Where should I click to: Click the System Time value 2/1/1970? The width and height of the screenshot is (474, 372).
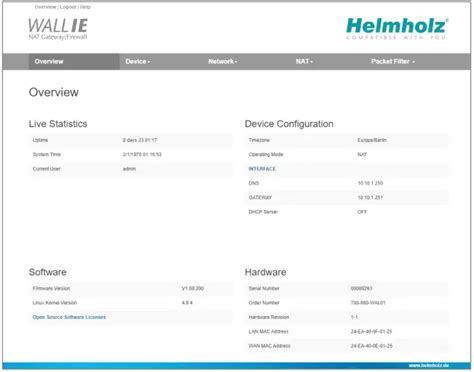coord(142,155)
